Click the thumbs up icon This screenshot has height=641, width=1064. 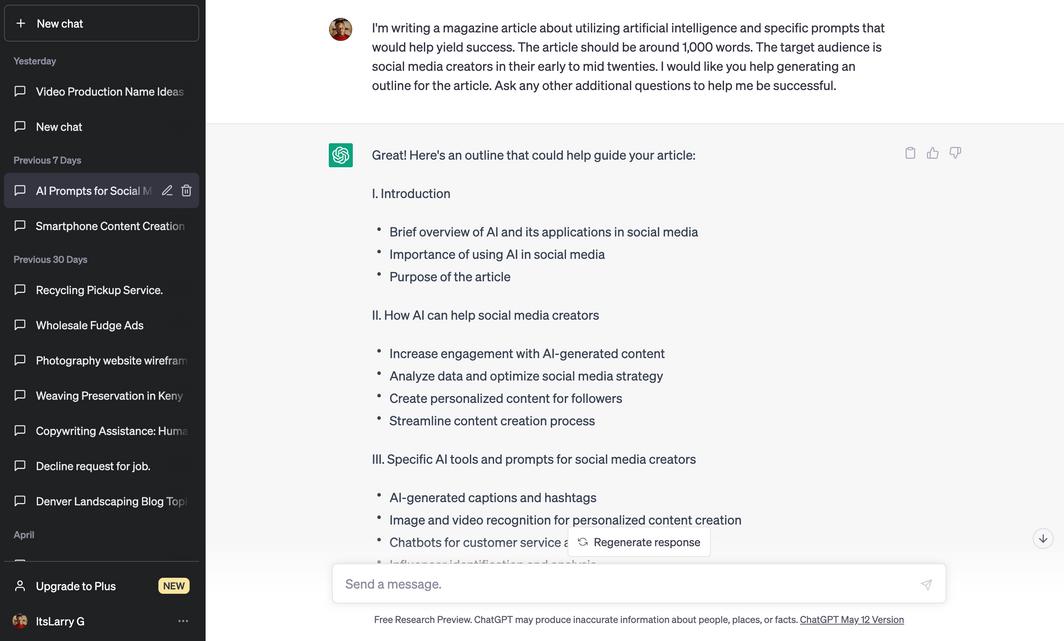(x=932, y=153)
